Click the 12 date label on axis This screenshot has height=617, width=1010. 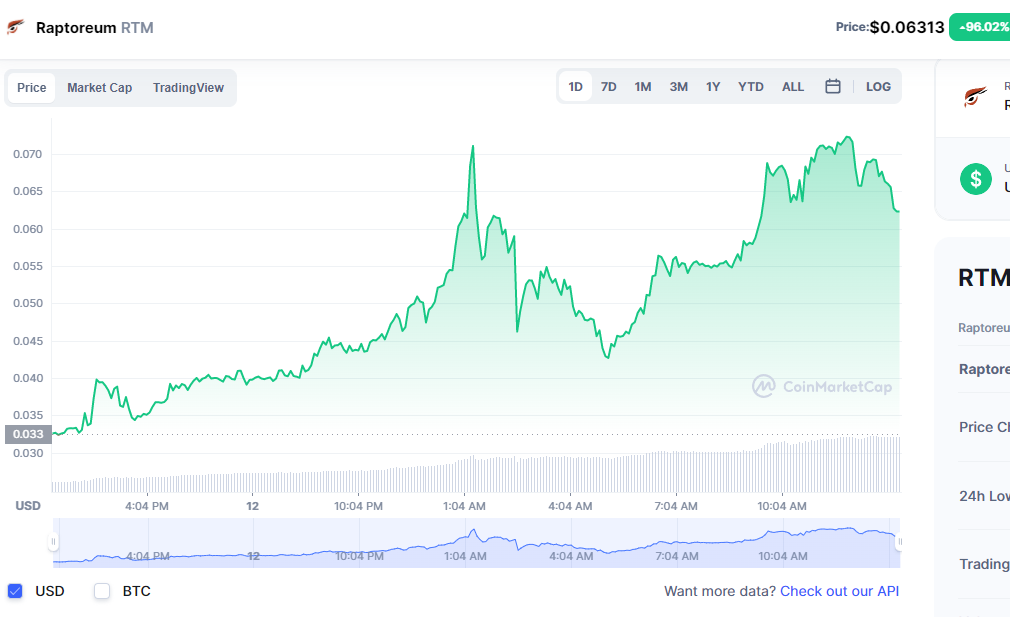point(252,506)
